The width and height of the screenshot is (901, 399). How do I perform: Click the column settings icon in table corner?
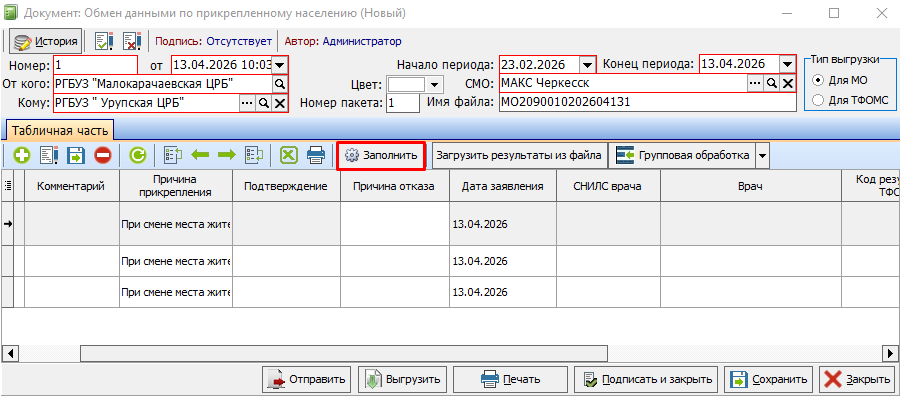coord(7,185)
